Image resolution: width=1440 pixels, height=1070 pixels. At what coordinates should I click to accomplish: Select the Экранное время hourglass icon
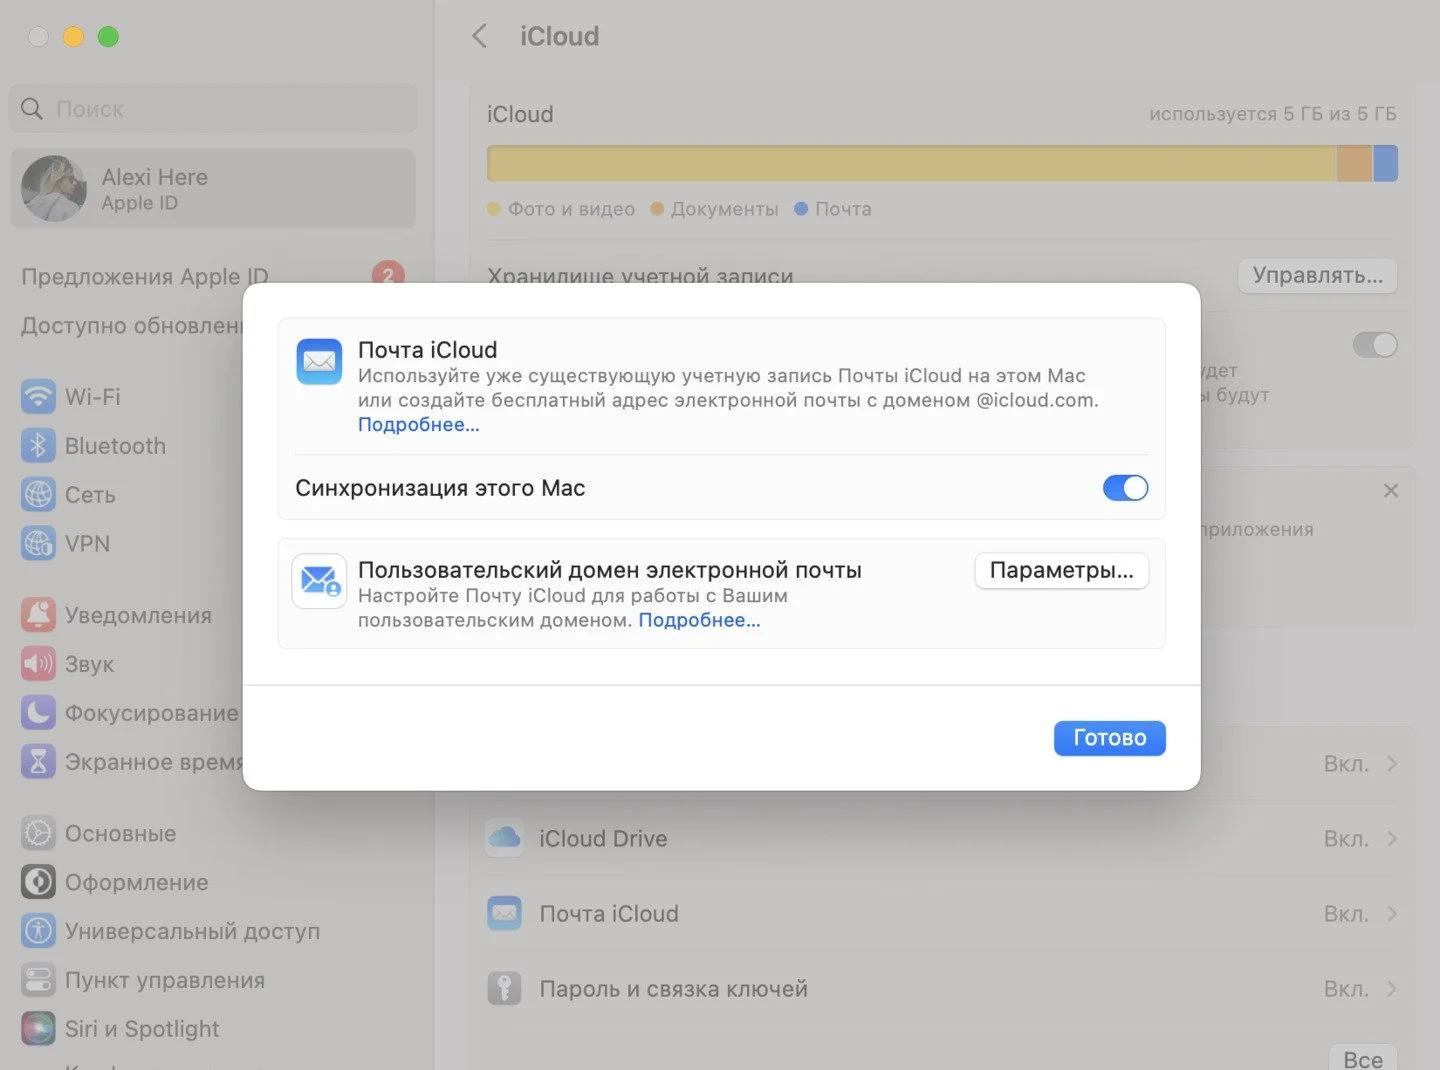pos(38,762)
